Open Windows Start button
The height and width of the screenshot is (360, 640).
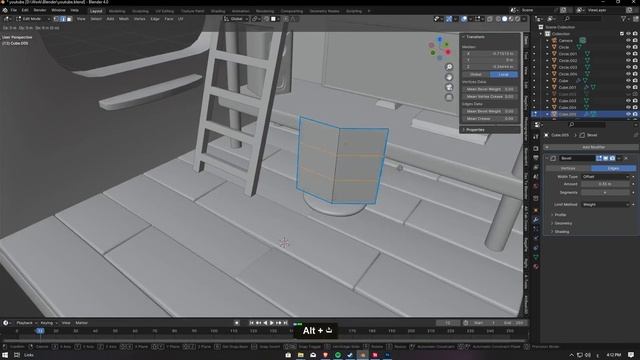tap(5, 355)
